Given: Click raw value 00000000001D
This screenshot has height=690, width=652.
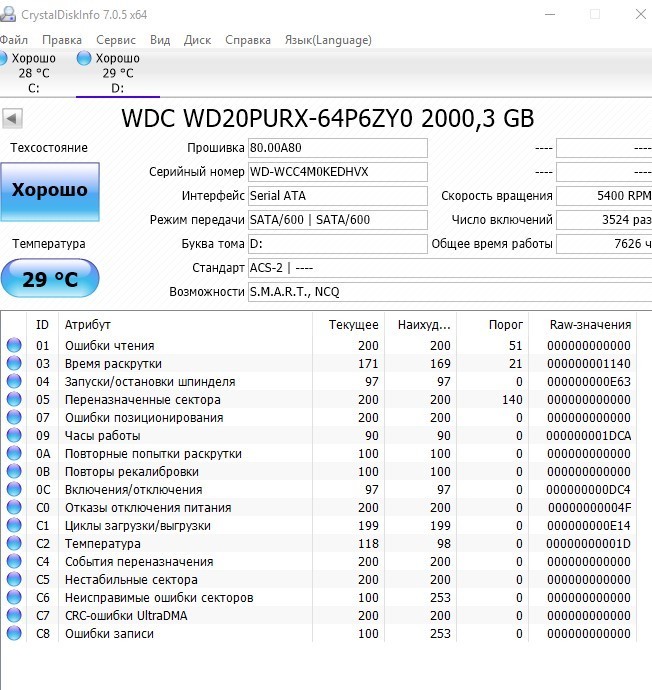Looking at the screenshot, I should coord(588,544).
